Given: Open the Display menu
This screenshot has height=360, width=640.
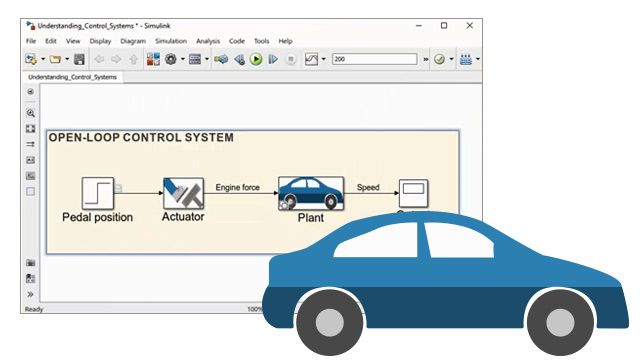Looking at the screenshot, I should click(x=100, y=41).
